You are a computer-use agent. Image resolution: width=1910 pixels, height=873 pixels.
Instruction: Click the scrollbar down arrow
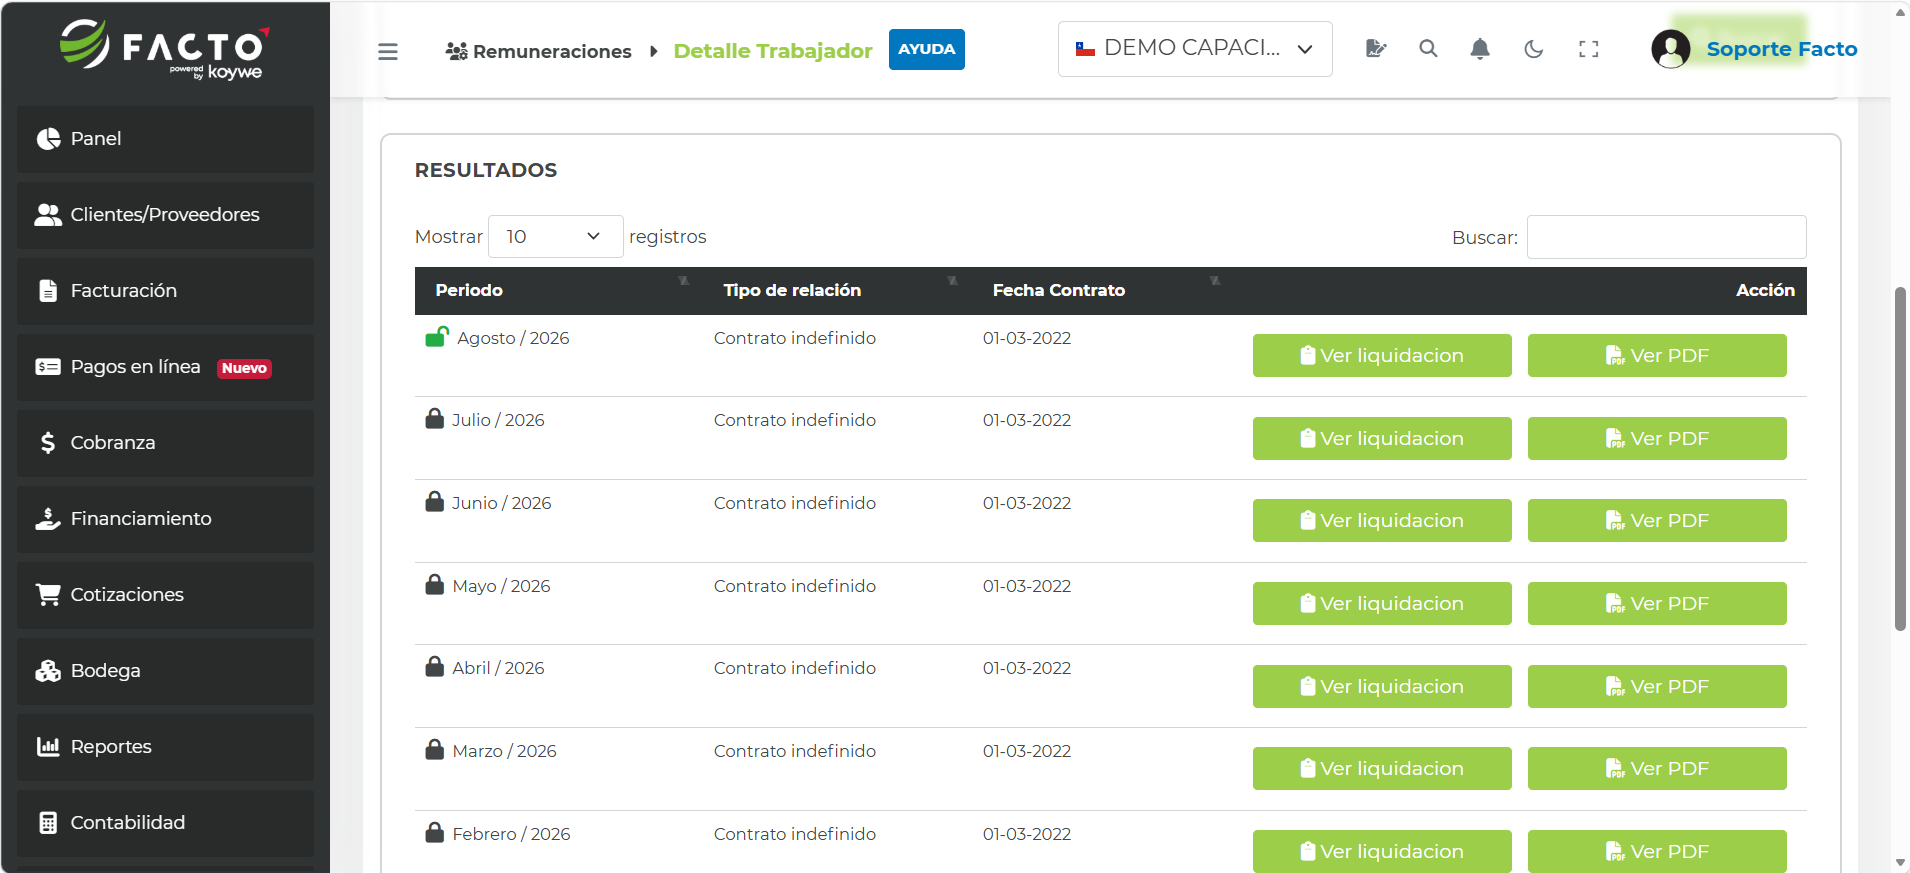1900,862
